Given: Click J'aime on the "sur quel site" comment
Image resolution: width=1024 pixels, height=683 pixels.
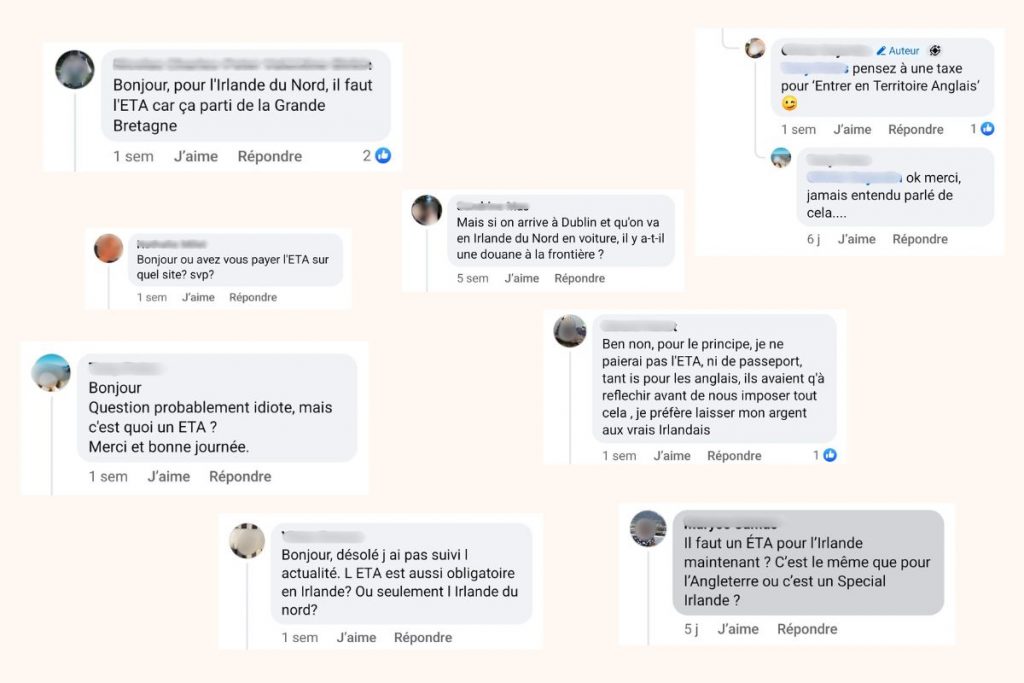Looking at the screenshot, I should [x=198, y=297].
